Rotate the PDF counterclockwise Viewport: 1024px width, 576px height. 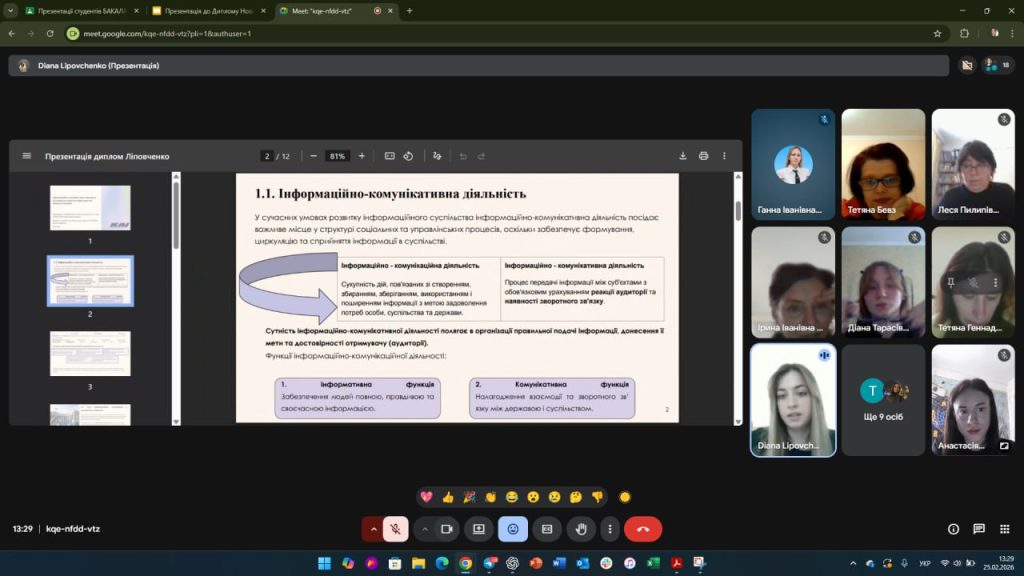tap(408, 156)
